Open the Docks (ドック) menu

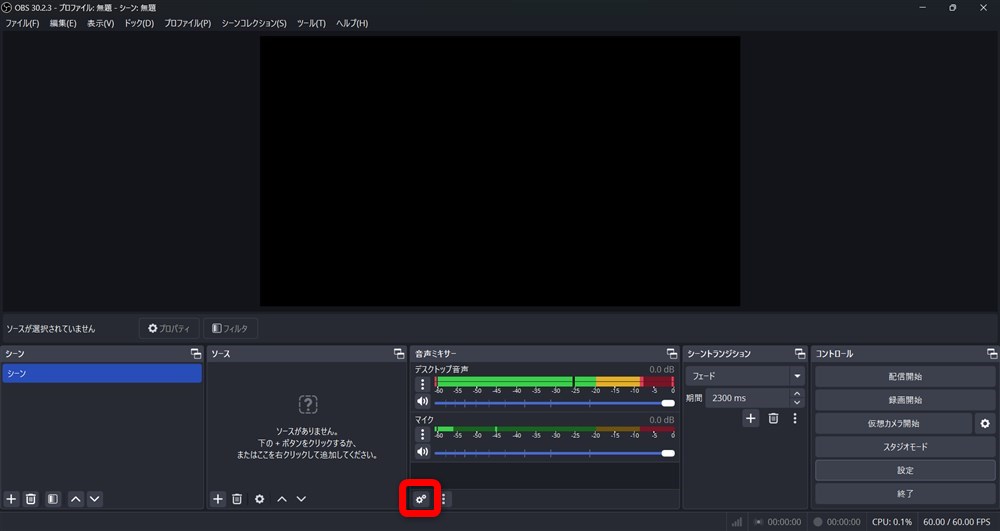[139, 23]
